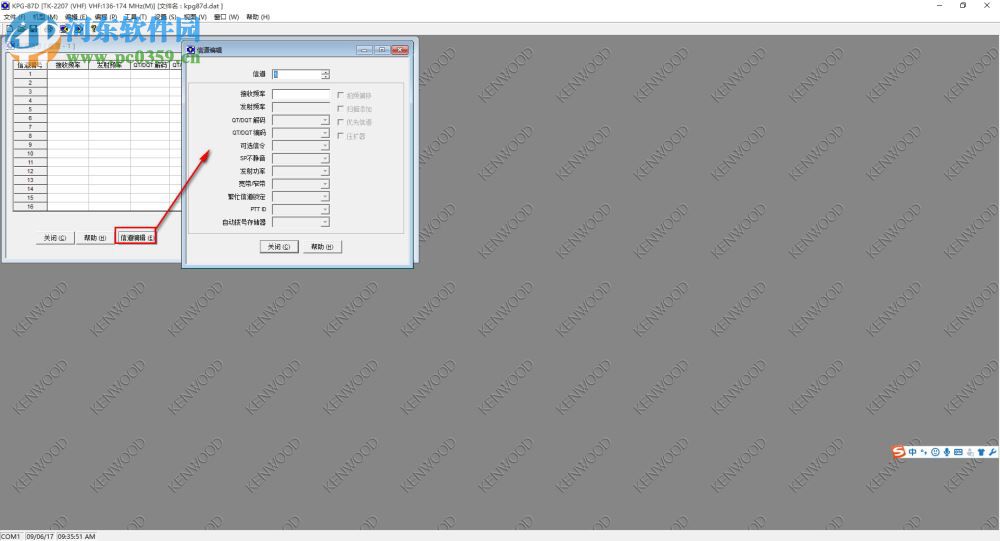Open the 编辑(E) menu

(x=76, y=17)
